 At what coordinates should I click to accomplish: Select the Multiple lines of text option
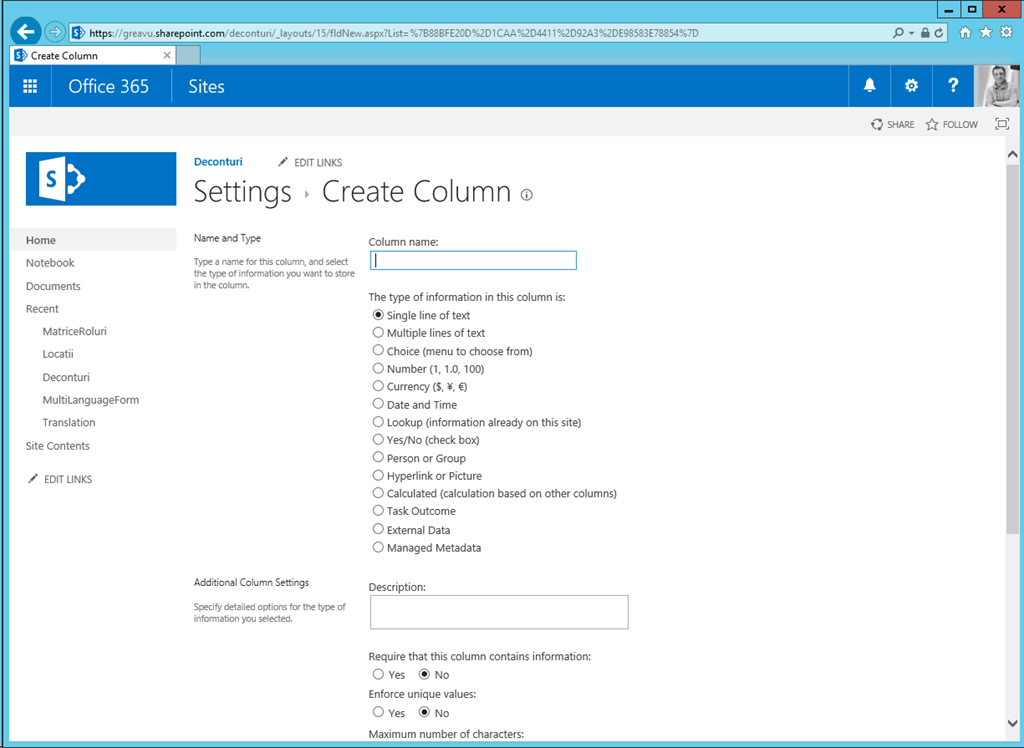coord(378,333)
